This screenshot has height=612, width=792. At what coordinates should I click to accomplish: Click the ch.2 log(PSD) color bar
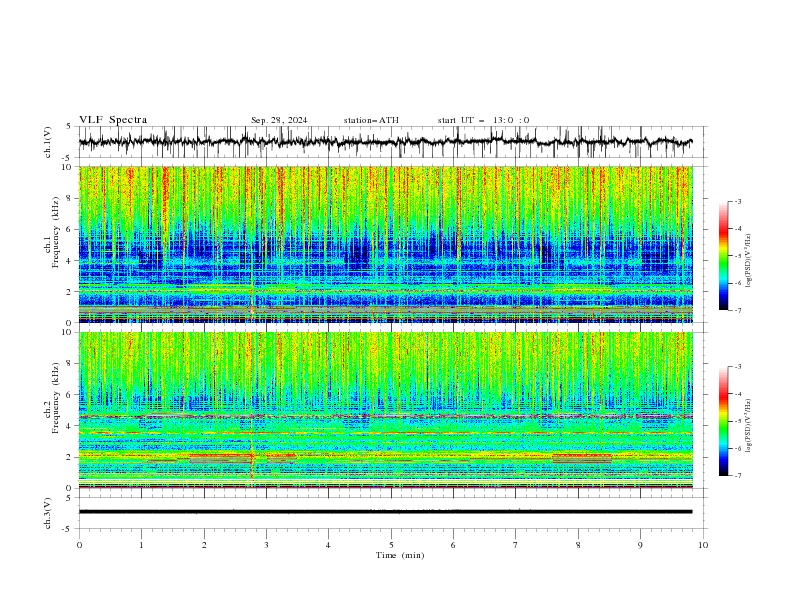(723, 421)
